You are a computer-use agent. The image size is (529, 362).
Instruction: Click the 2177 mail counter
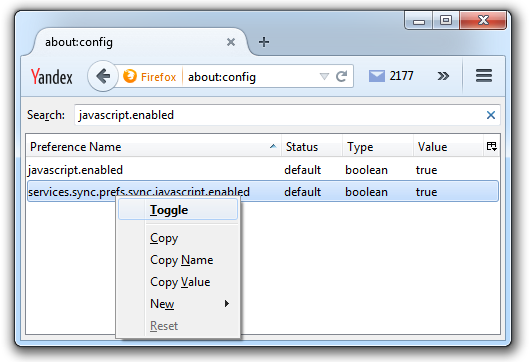tap(401, 76)
